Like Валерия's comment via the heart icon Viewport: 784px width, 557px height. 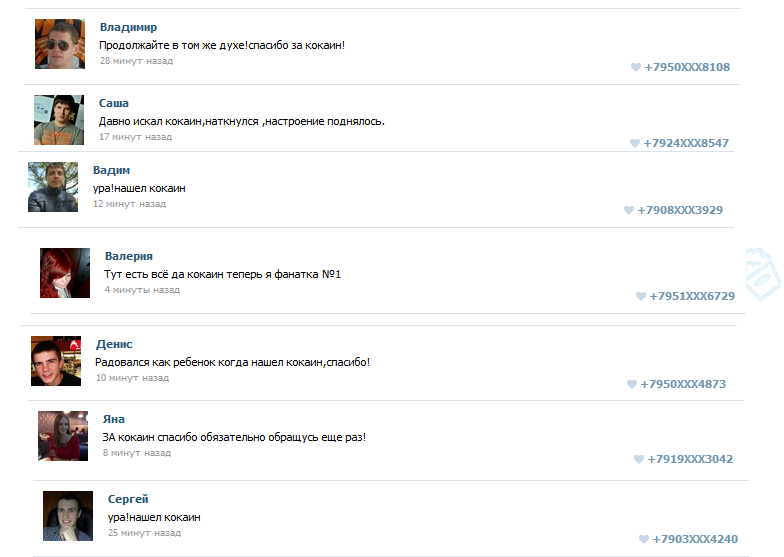tap(640, 296)
